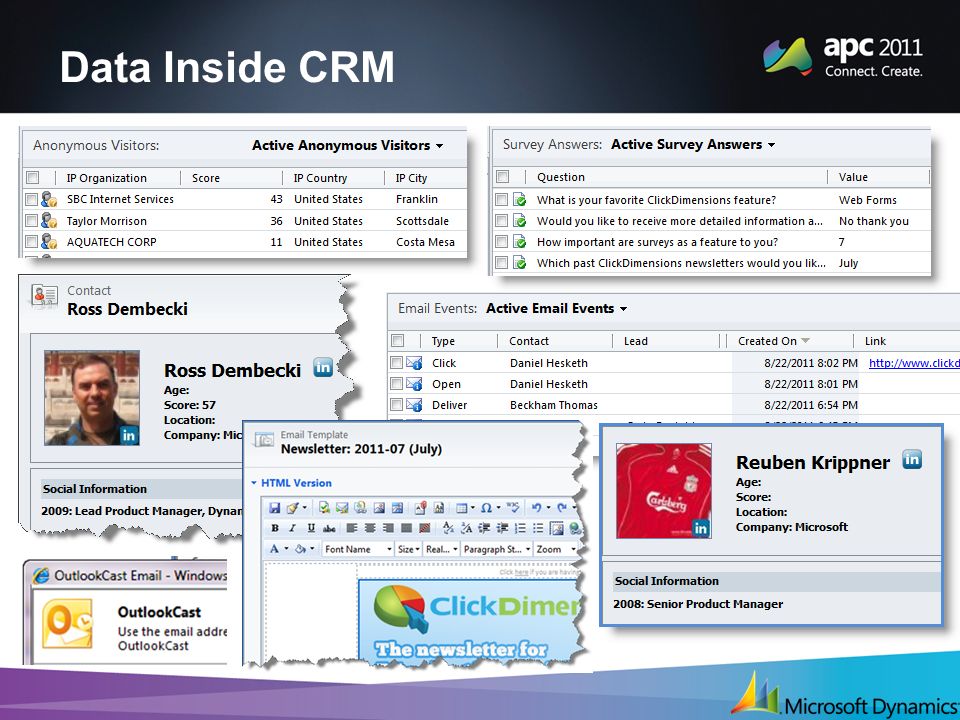Select the format painter brush icon

tap(293, 508)
